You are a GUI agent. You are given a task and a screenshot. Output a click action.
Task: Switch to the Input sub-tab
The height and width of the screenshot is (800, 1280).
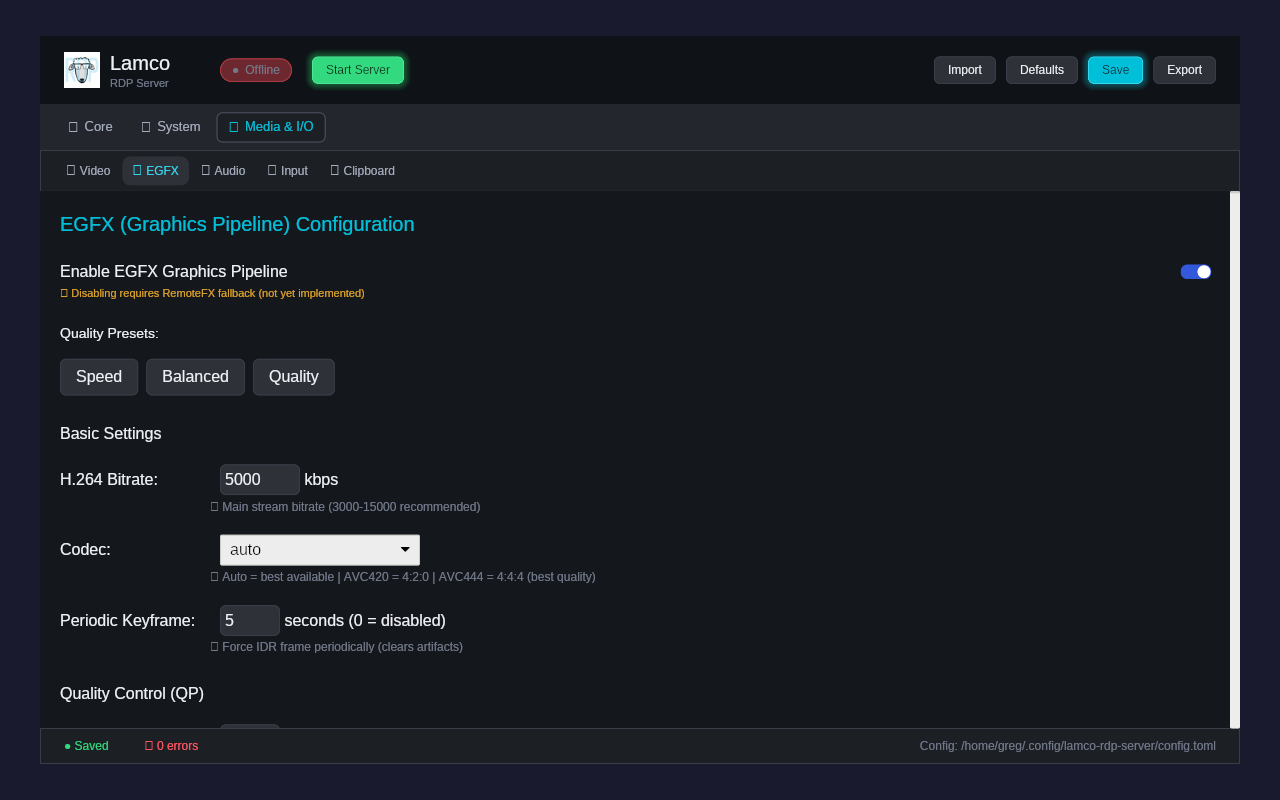[x=287, y=170]
